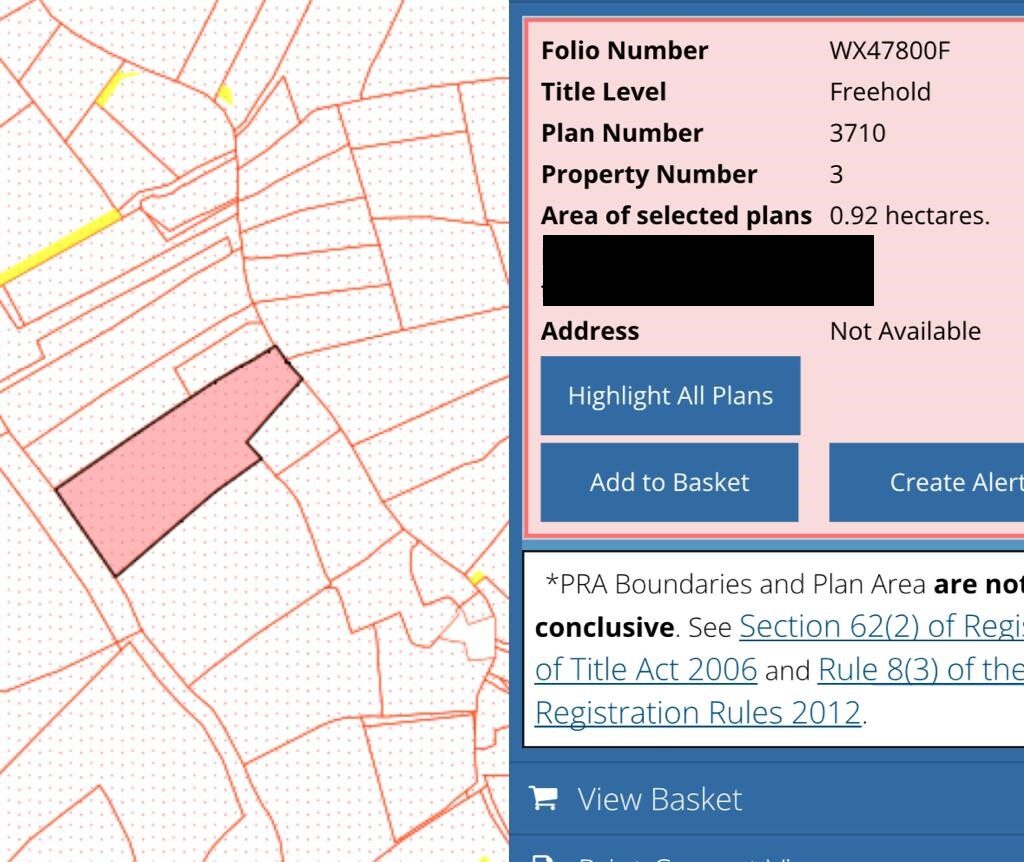
Task: Select the pink highlighted land parcel
Action: [170, 470]
